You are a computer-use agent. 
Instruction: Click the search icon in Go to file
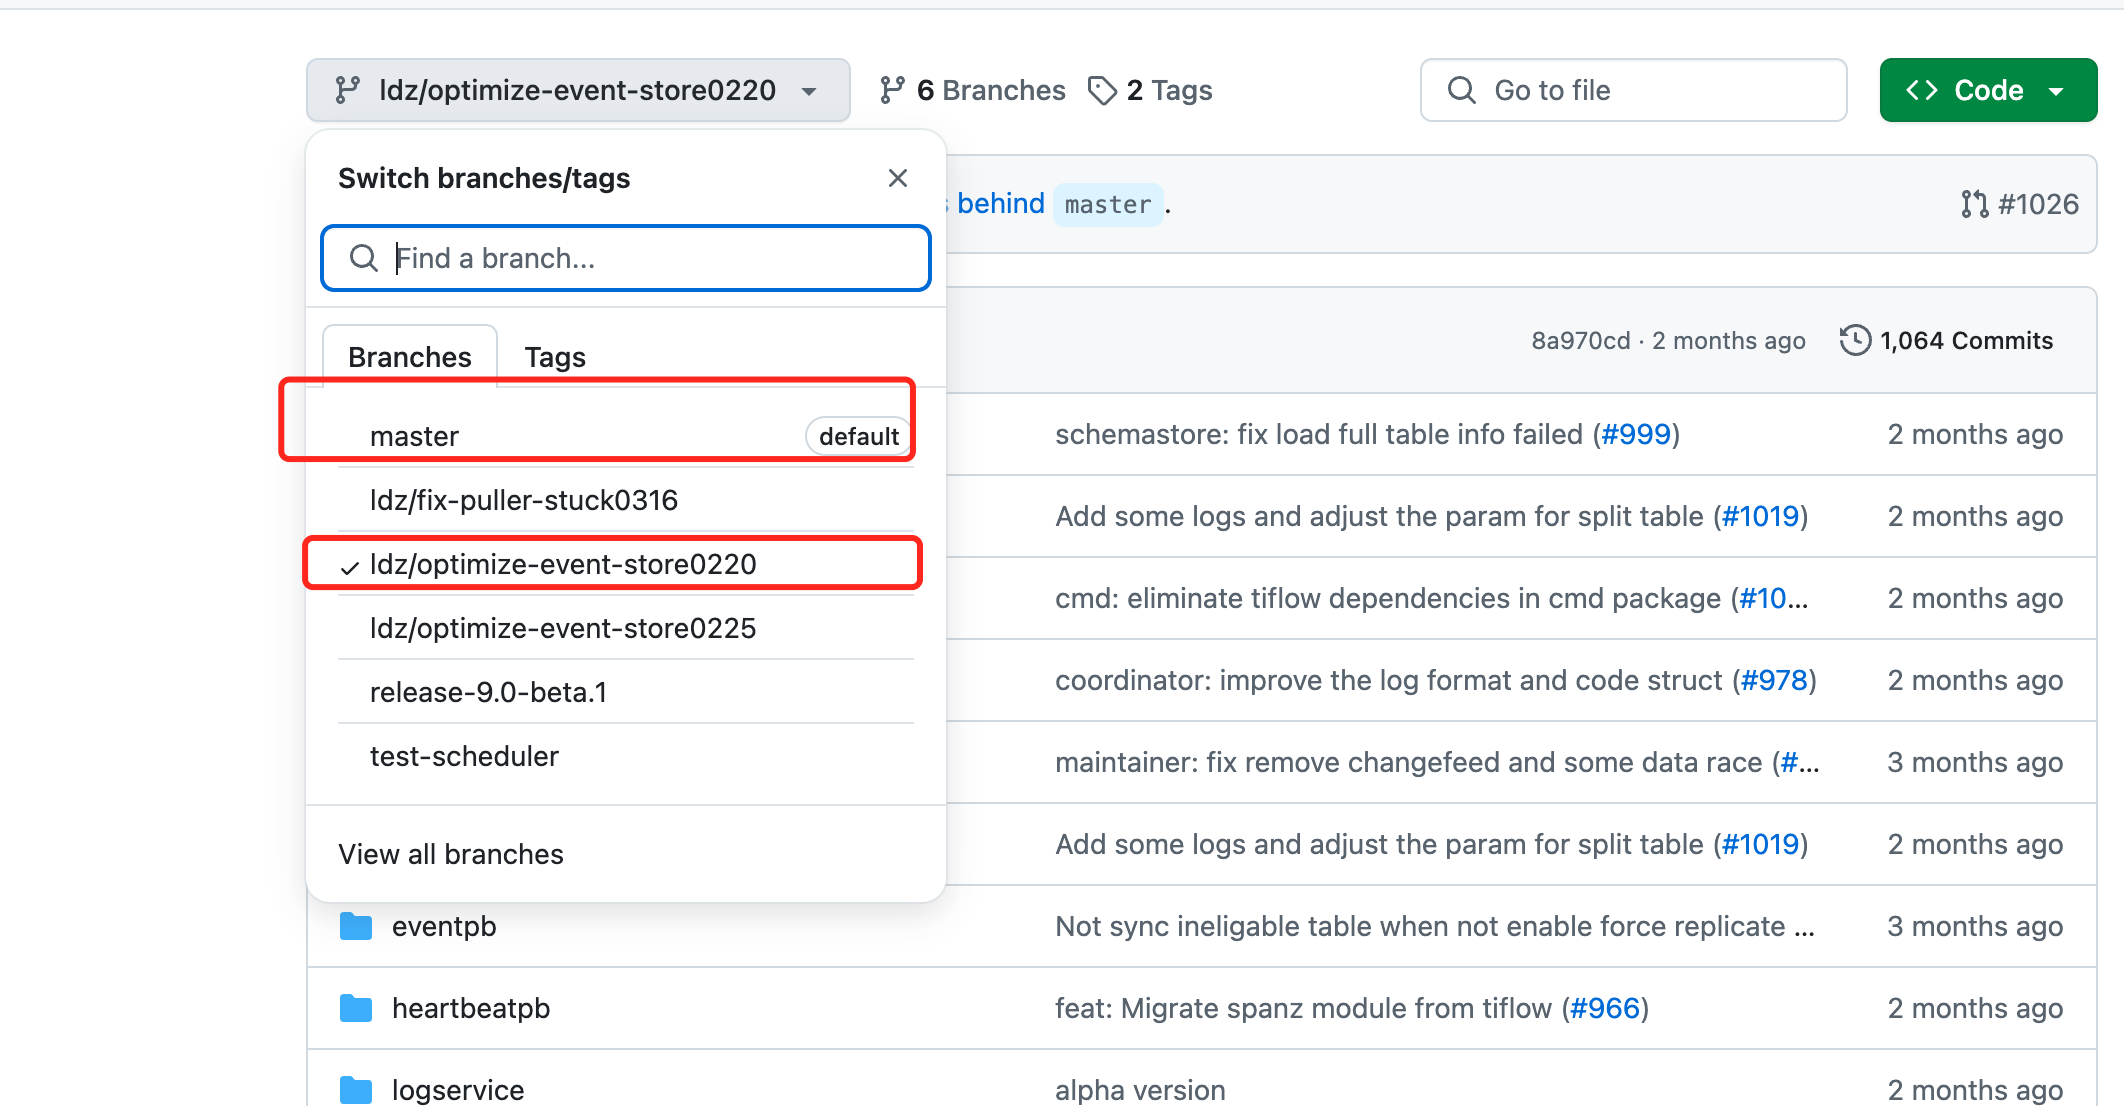[1461, 90]
